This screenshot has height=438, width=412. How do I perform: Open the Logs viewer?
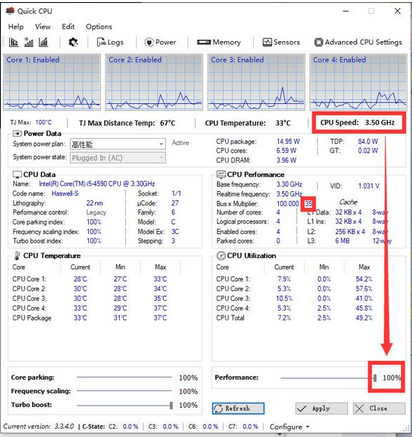pyautogui.click(x=110, y=42)
